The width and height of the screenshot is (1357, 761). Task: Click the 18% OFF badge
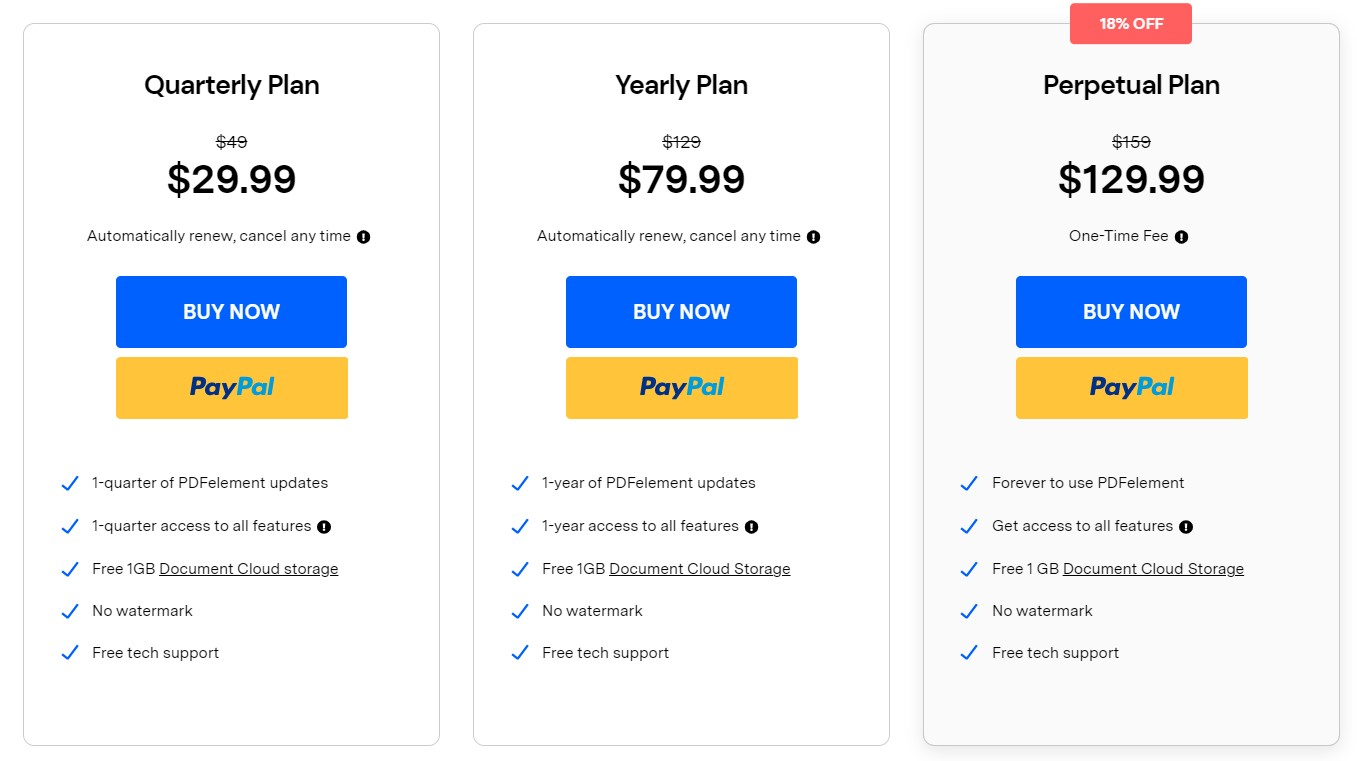1131,24
